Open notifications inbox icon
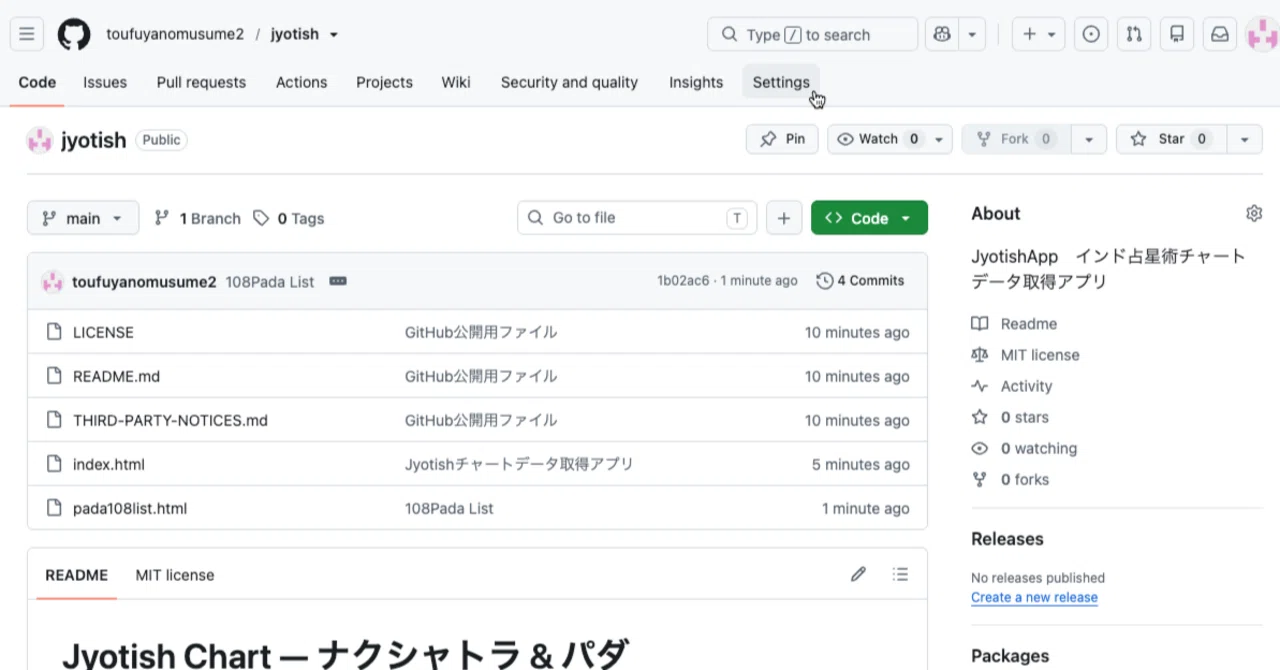 [1220, 34]
